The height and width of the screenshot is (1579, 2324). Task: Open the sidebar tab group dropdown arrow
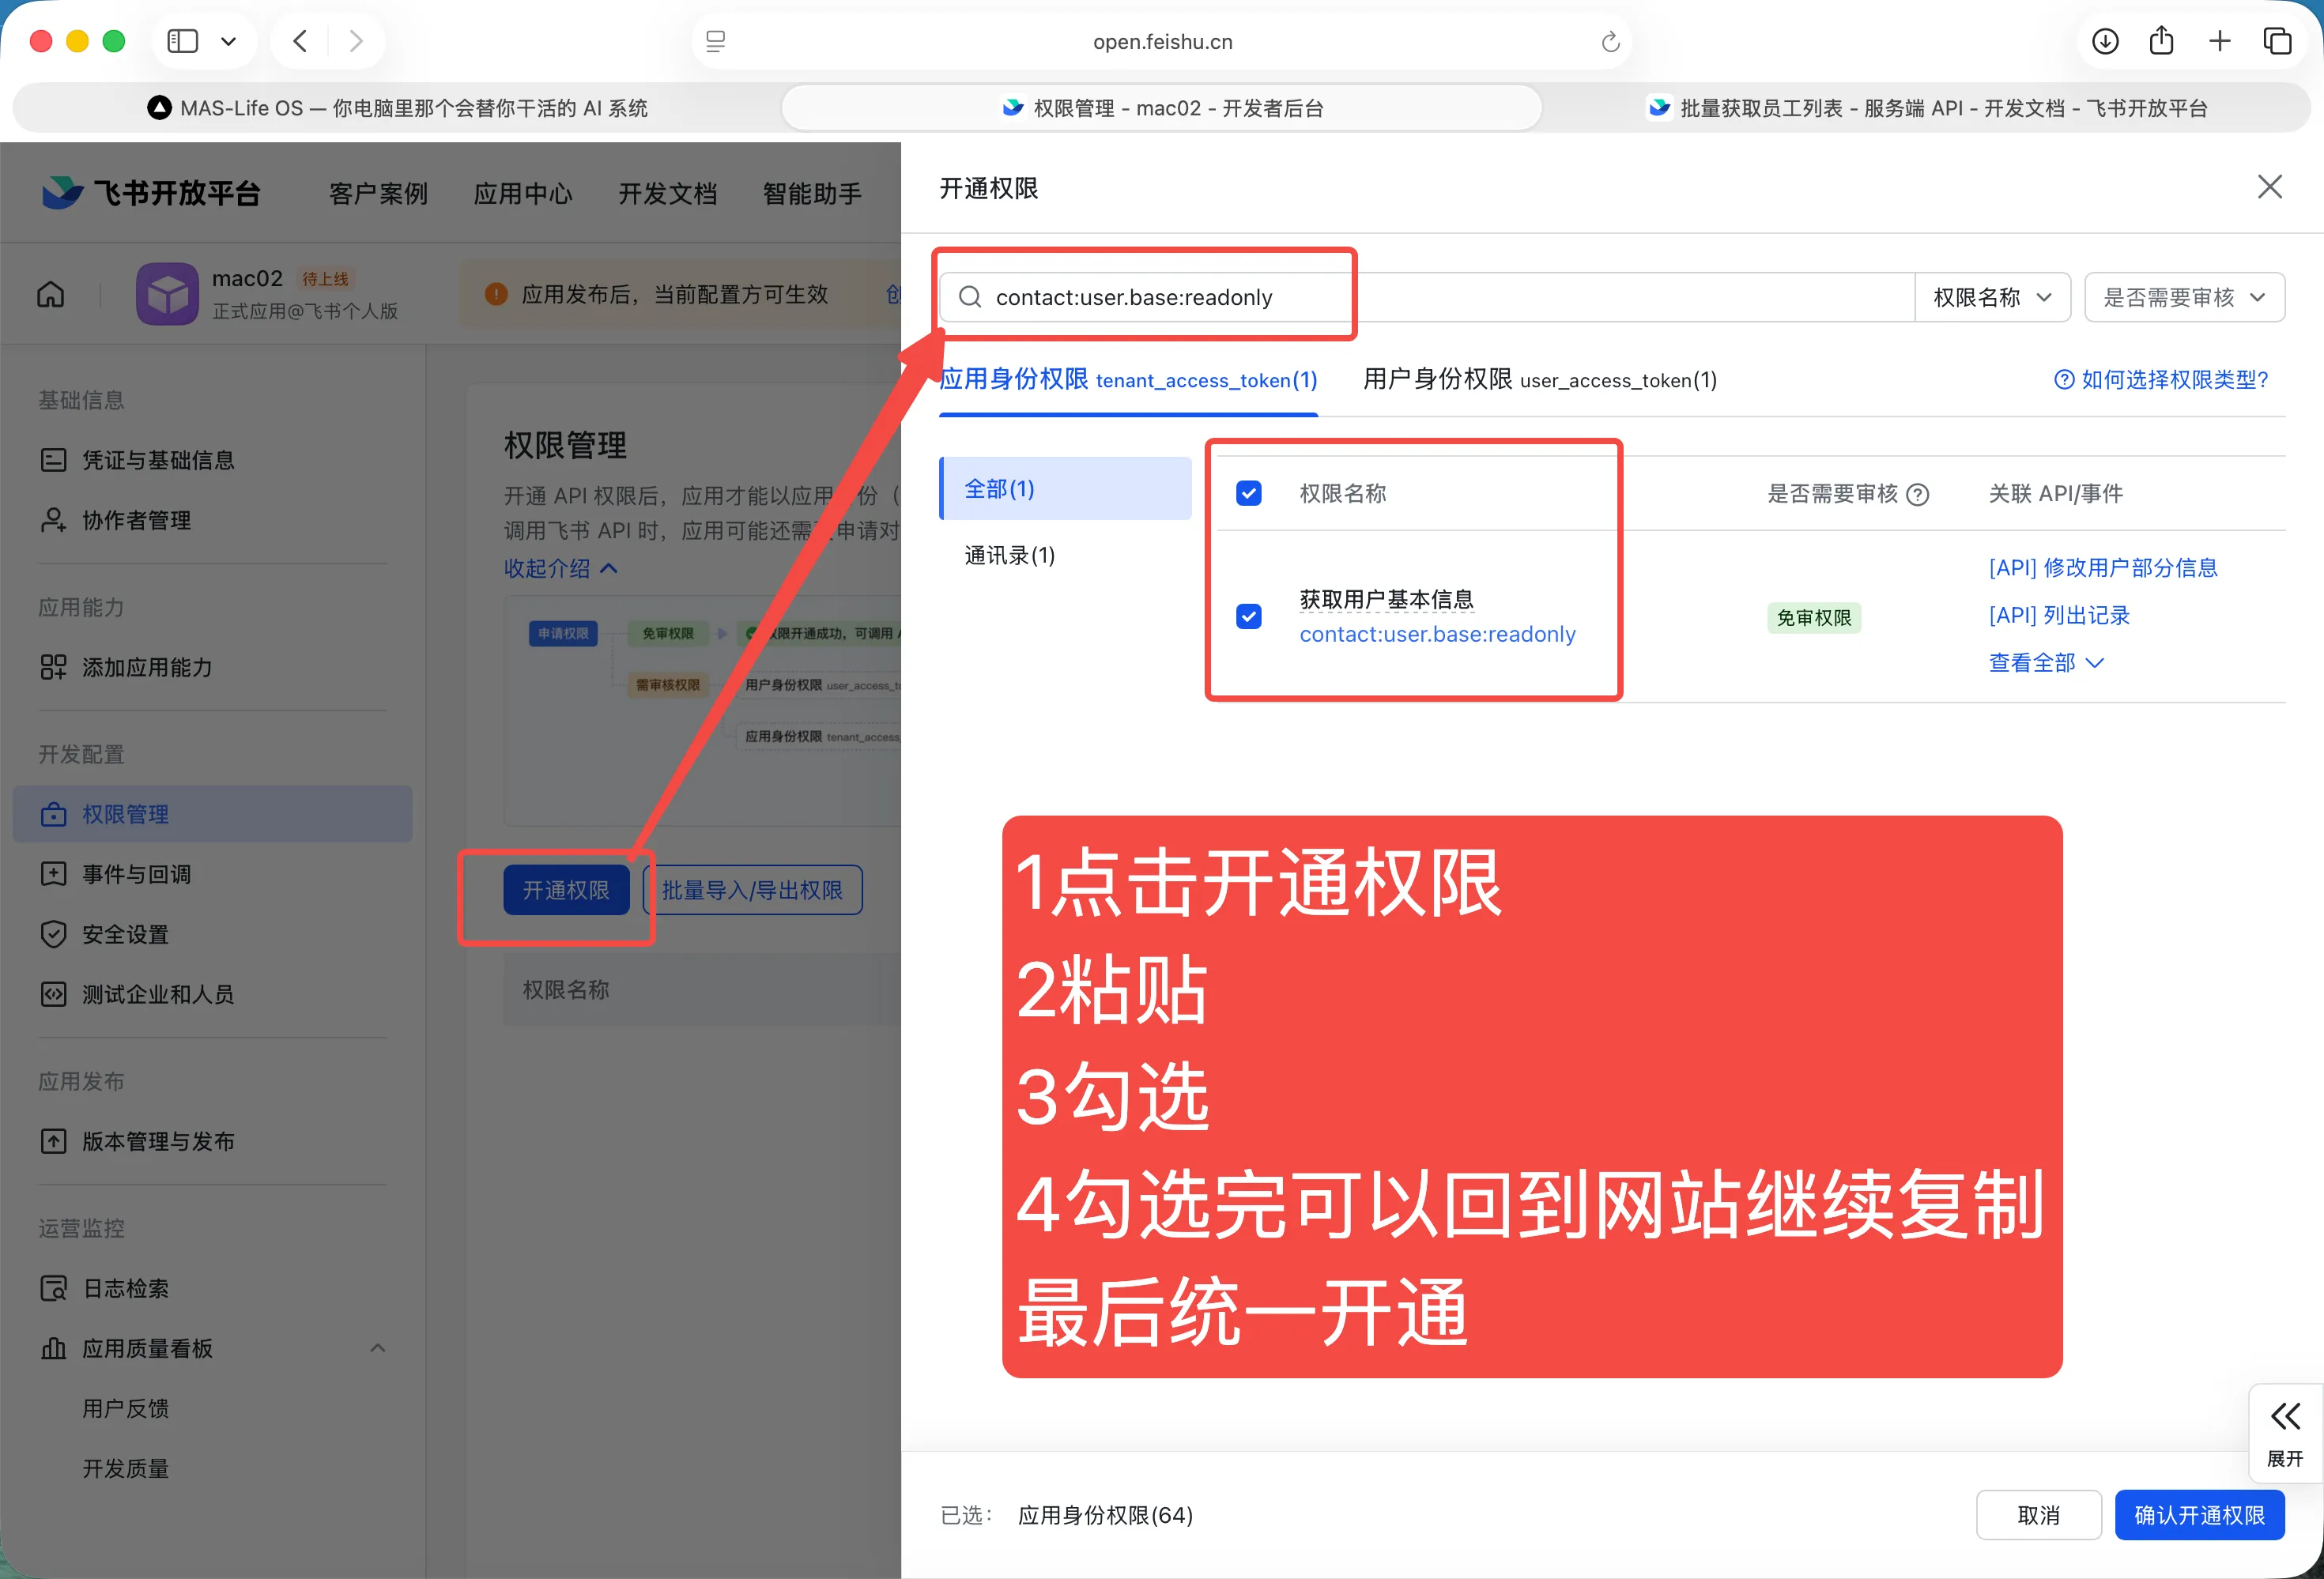click(x=229, y=41)
